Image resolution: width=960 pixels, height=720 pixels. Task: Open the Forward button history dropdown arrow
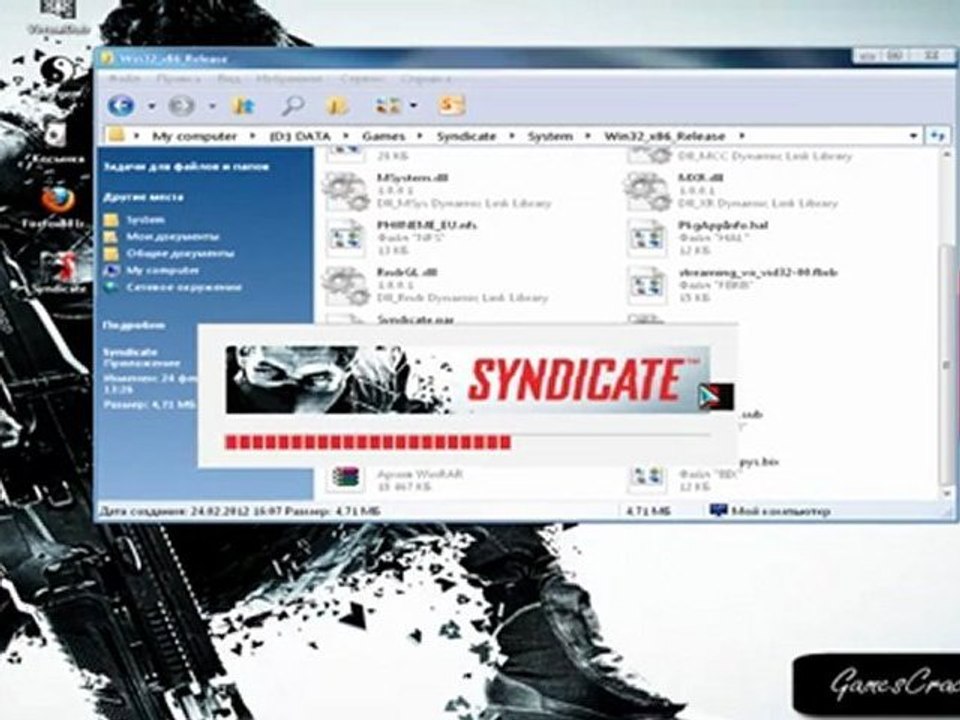pos(212,106)
